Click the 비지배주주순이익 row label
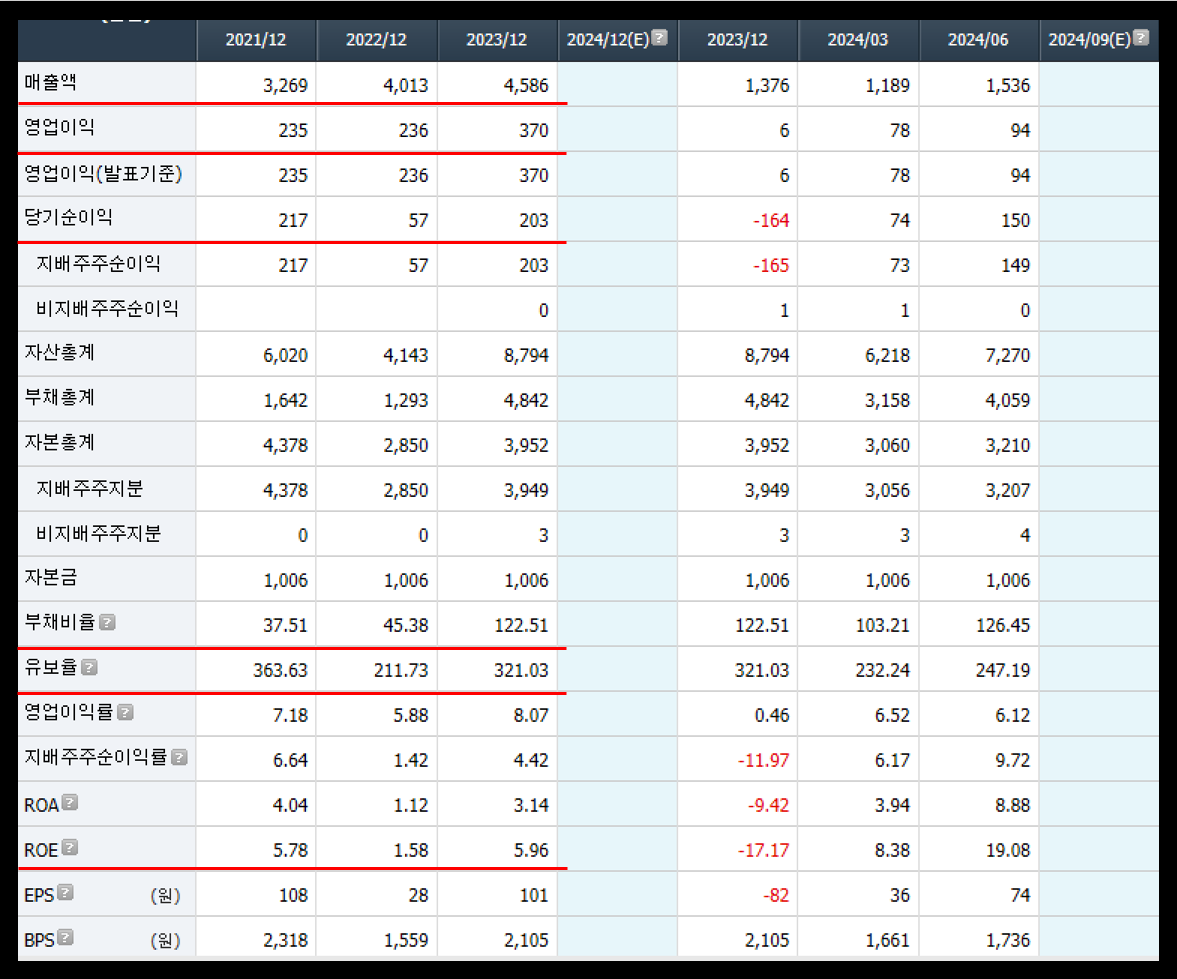The height and width of the screenshot is (979, 1177). point(107,309)
